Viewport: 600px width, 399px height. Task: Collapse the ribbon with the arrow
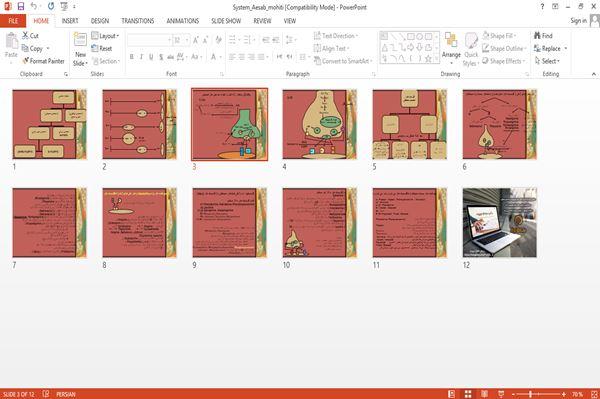(593, 74)
